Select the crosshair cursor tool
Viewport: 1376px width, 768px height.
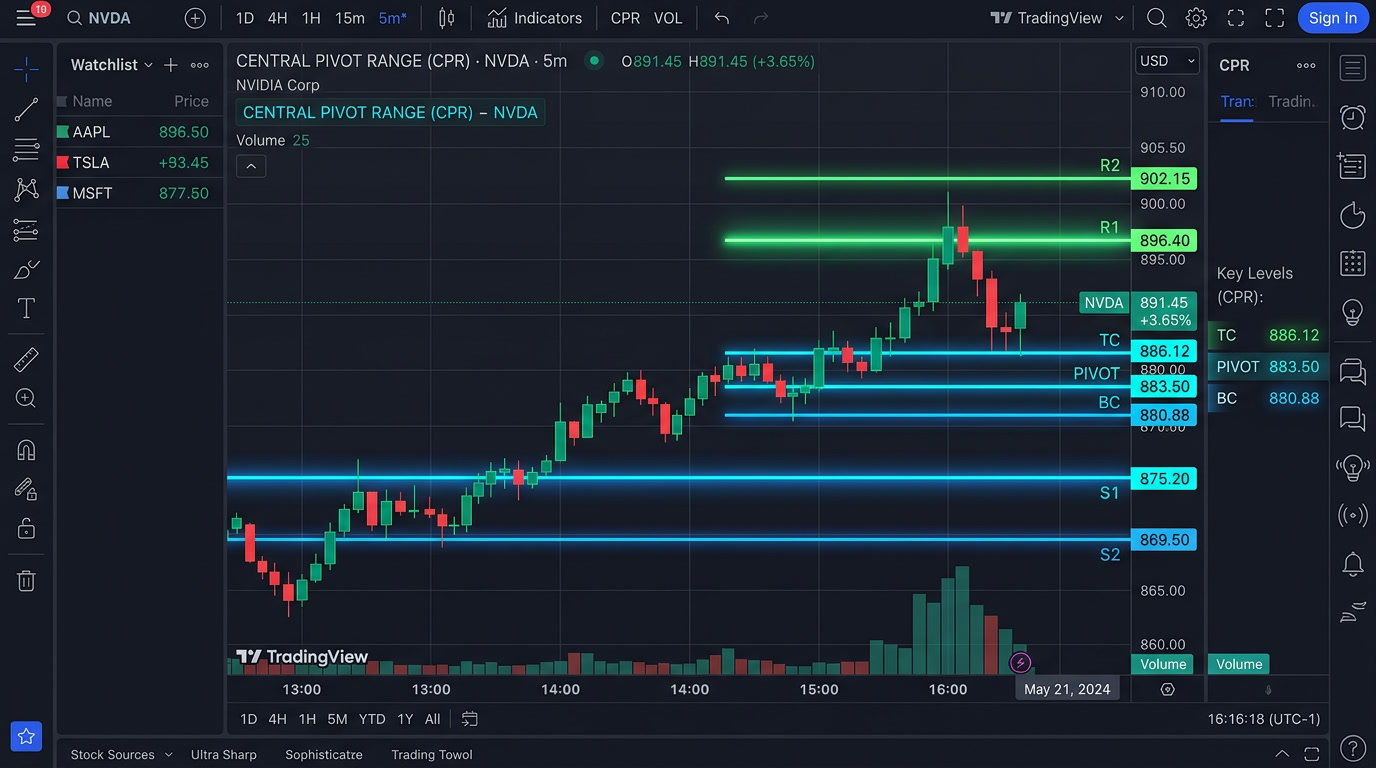click(26, 68)
